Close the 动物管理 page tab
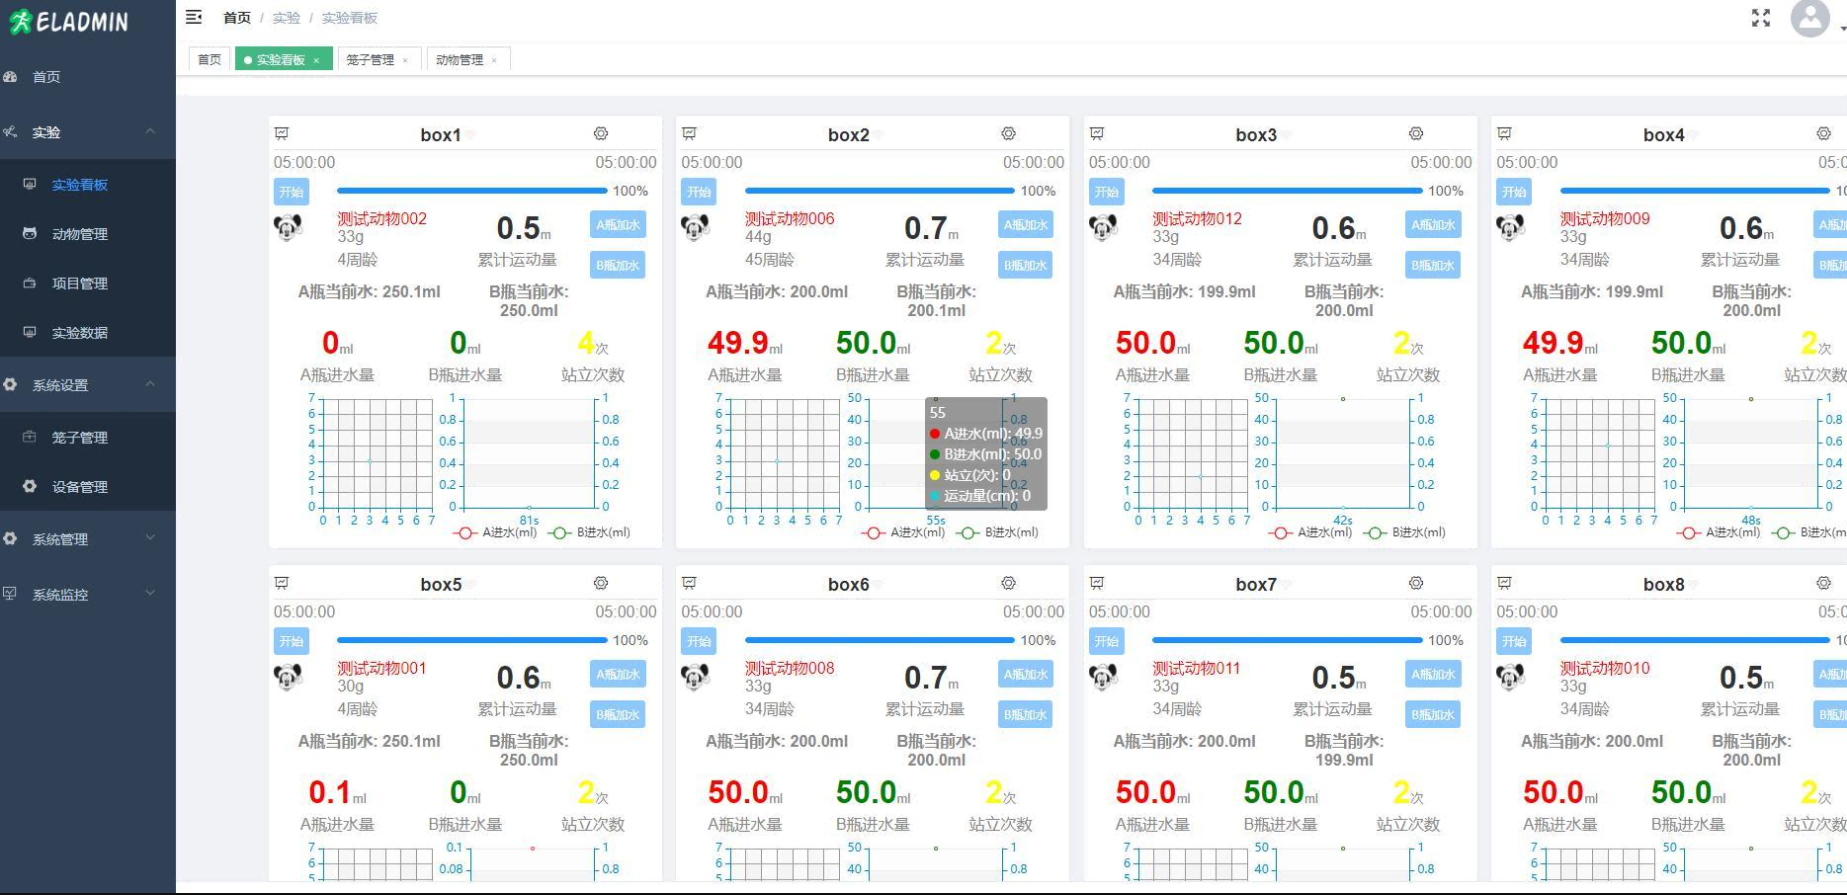This screenshot has width=1847, height=895. [494, 61]
